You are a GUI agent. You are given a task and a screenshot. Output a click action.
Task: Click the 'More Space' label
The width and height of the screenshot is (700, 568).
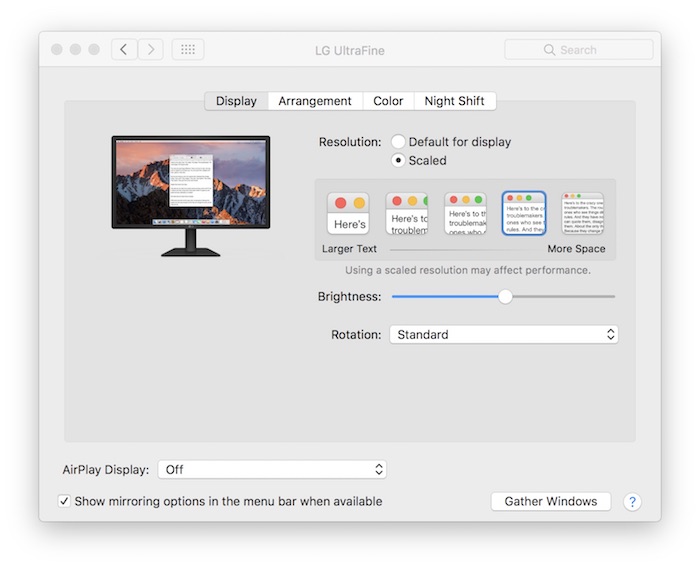click(x=576, y=249)
